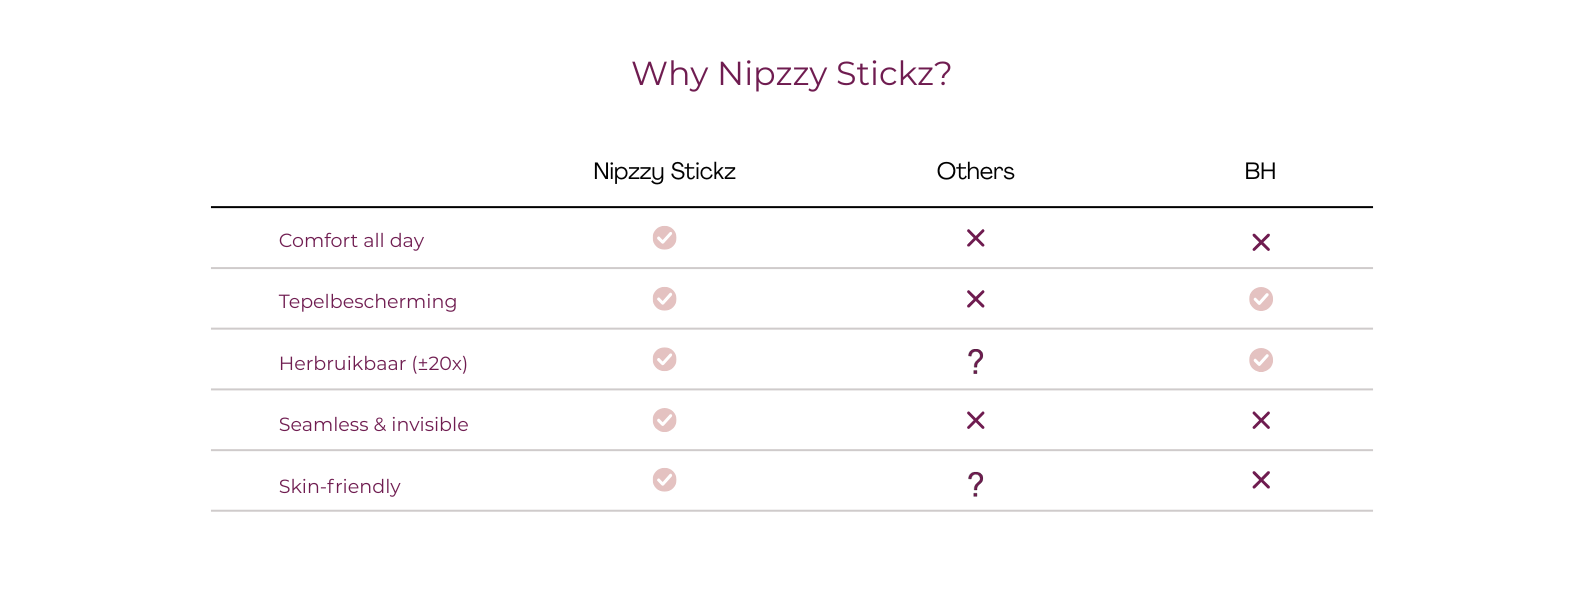1584x600 pixels.
Task: Click Others X mark in Tepelbescherming row
Action: click(x=976, y=299)
